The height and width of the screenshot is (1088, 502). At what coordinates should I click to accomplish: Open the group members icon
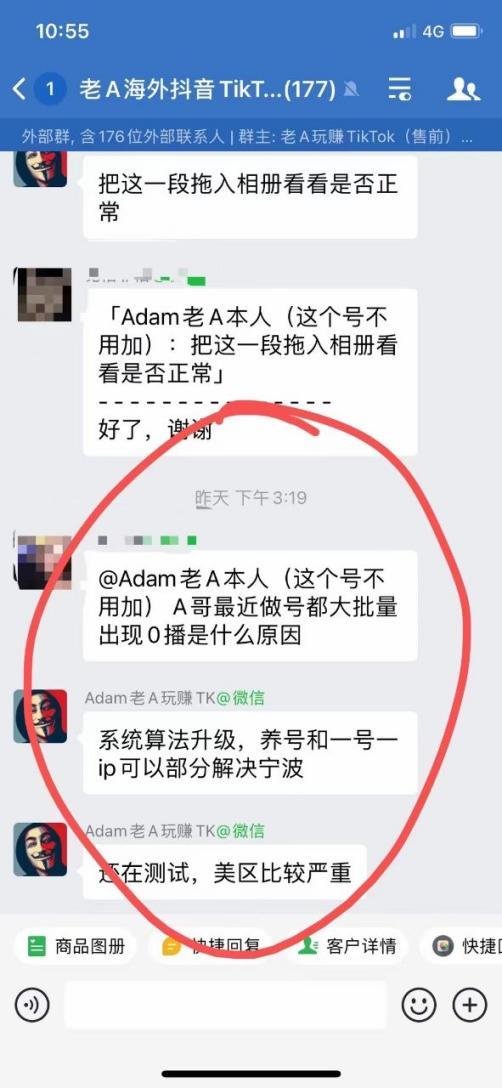click(x=463, y=89)
